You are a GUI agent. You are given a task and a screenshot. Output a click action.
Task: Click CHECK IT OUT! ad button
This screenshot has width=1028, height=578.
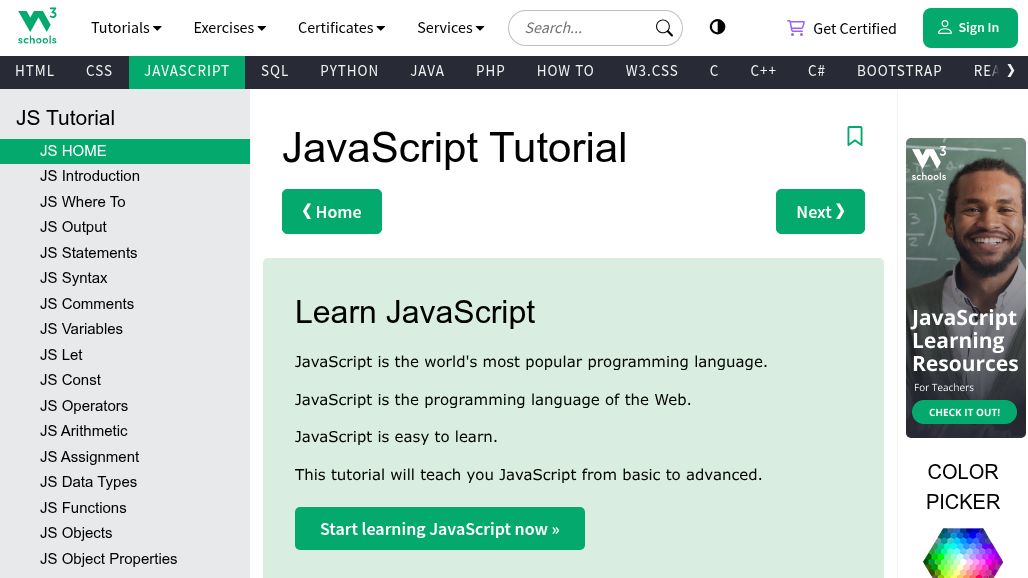pos(964,412)
